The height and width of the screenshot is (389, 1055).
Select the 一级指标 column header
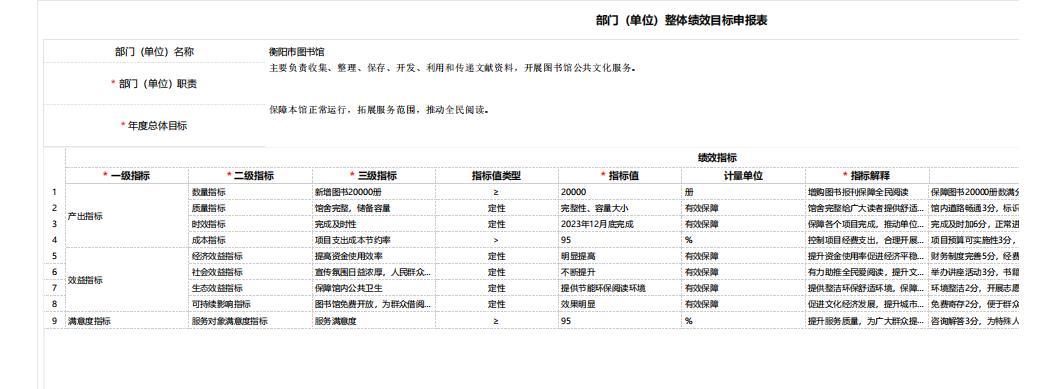tap(126, 176)
